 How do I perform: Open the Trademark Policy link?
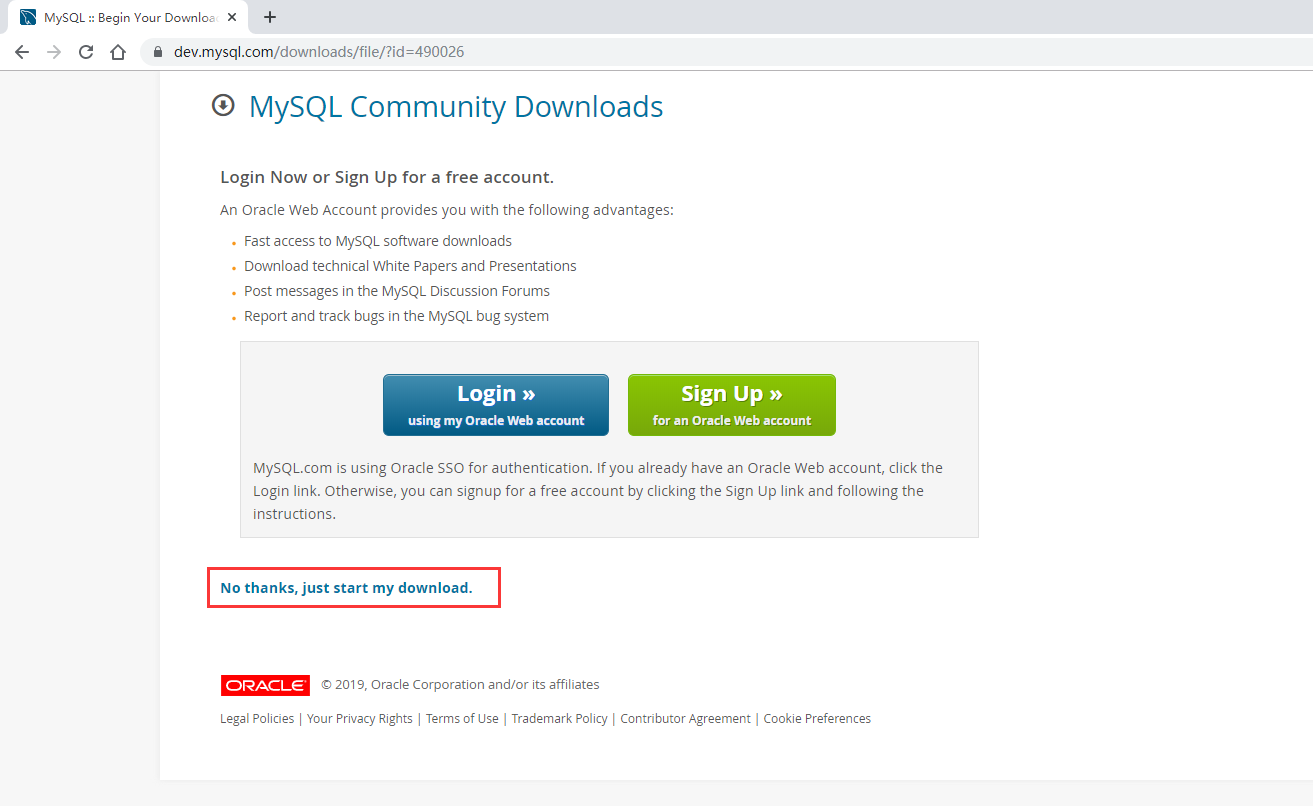(x=560, y=718)
